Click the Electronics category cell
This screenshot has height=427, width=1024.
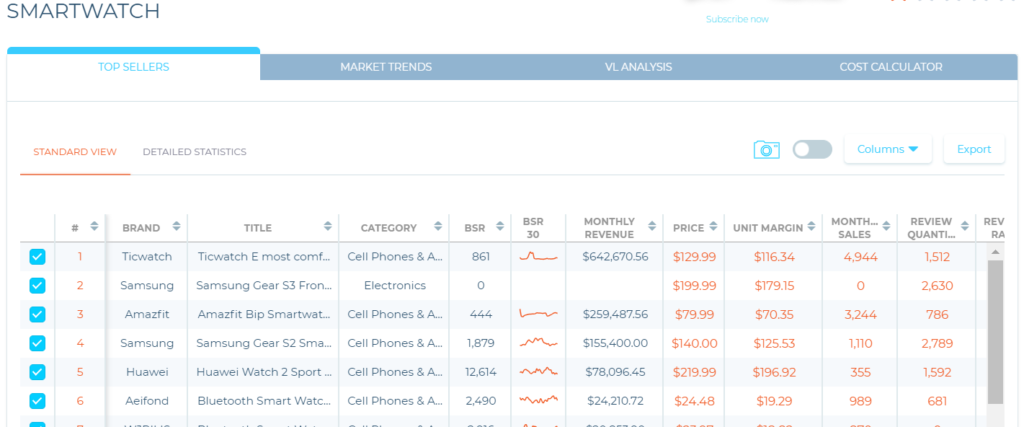point(394,285)
